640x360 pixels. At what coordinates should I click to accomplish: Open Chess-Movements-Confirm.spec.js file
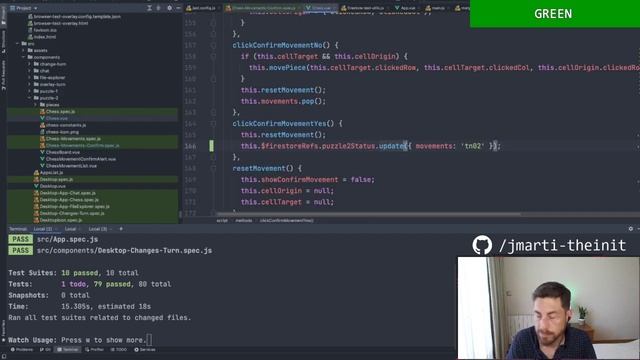80,145
